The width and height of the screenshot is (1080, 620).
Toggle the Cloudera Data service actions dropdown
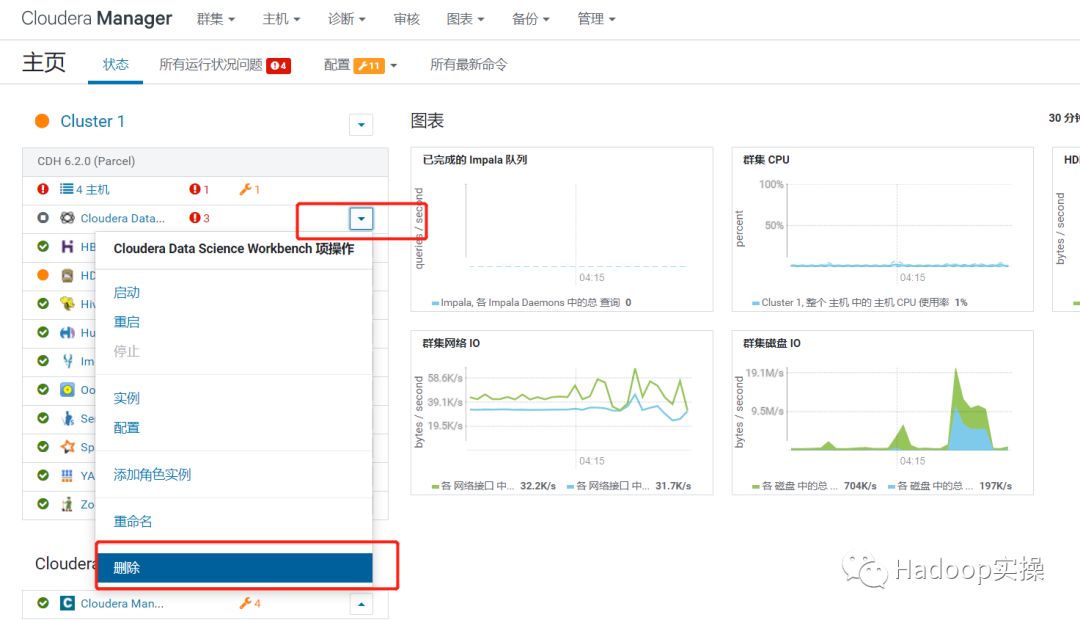tap(361, 218)
